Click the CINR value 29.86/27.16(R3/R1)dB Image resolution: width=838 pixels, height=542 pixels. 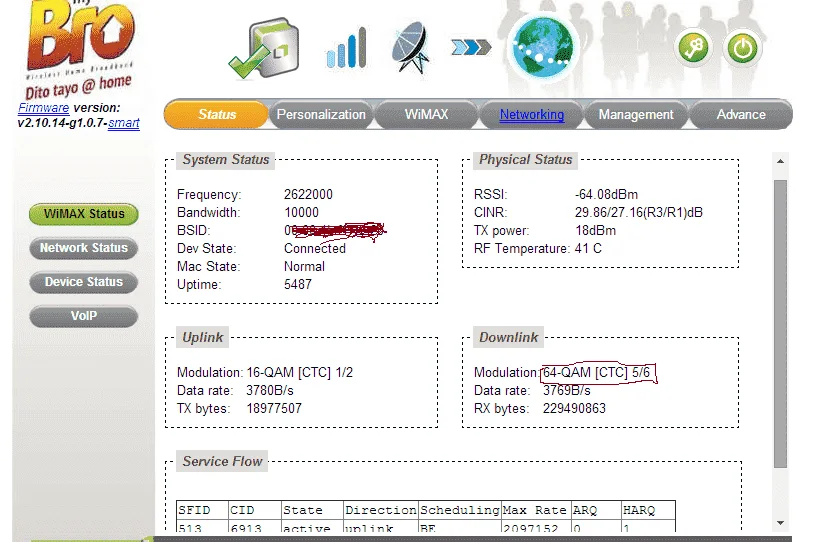pyautogui.click(x=639, y=213)
